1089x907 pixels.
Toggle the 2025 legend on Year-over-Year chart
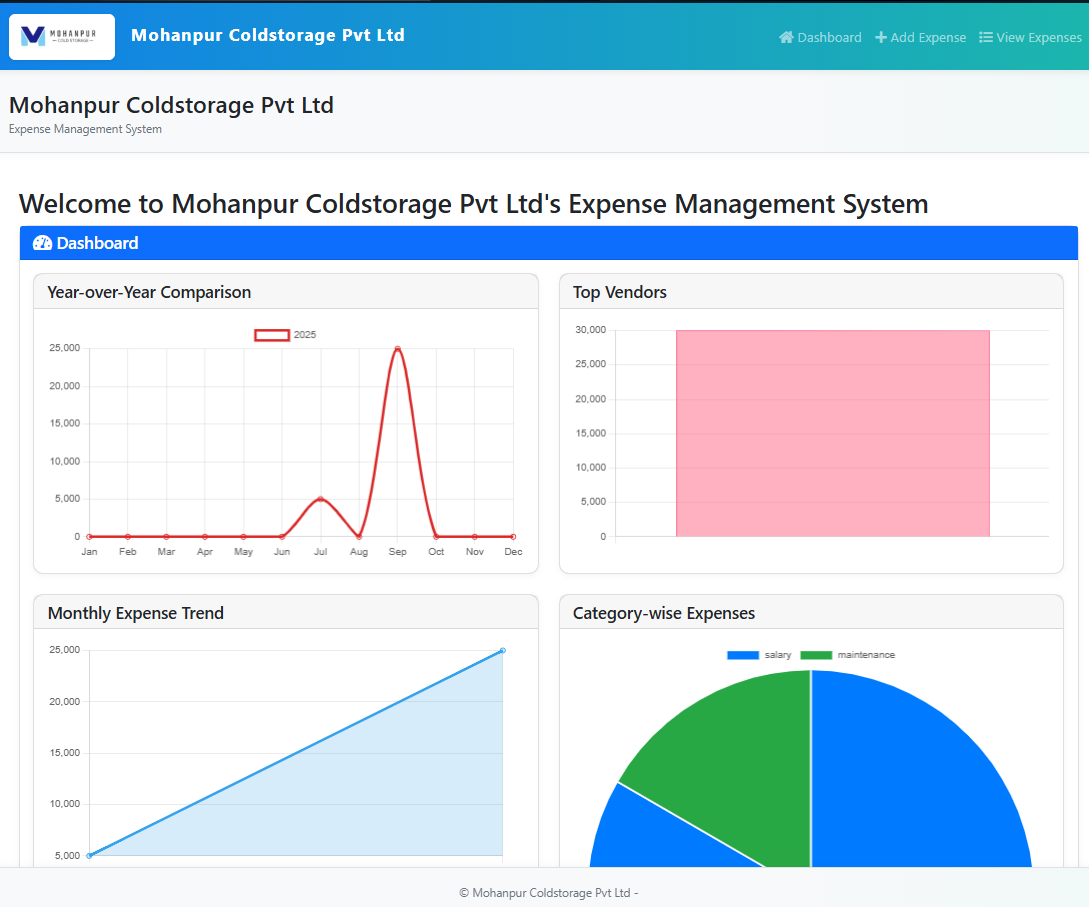coord(287,334)
